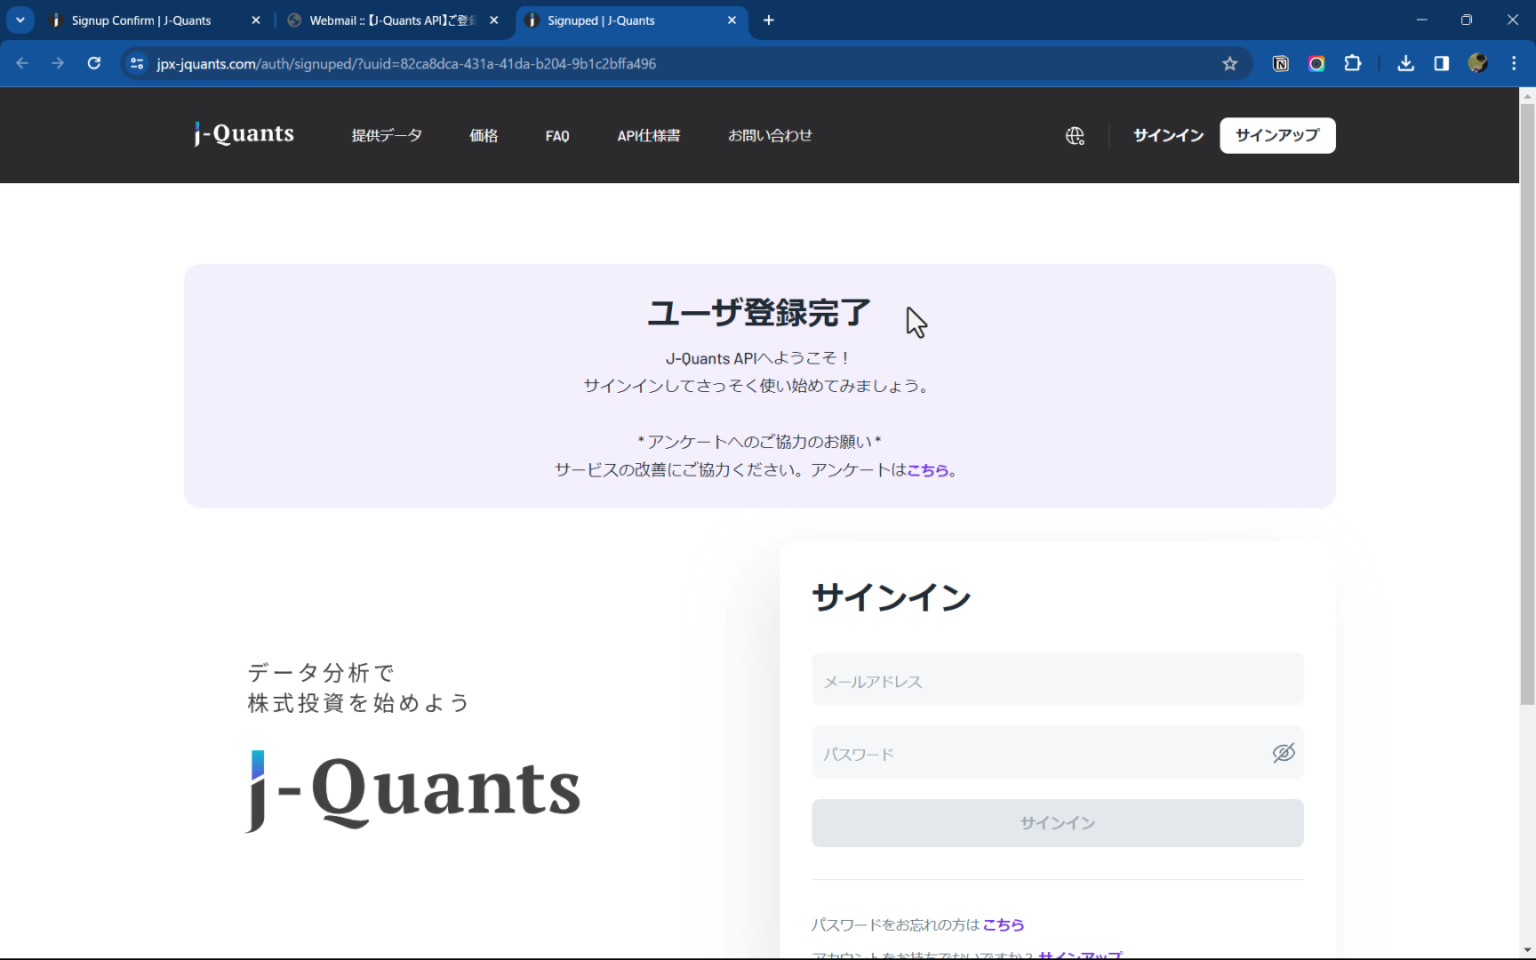Open the tab search dropdown arrow
The height and width of the screenshot is (960, 1536).
[20, 20]
